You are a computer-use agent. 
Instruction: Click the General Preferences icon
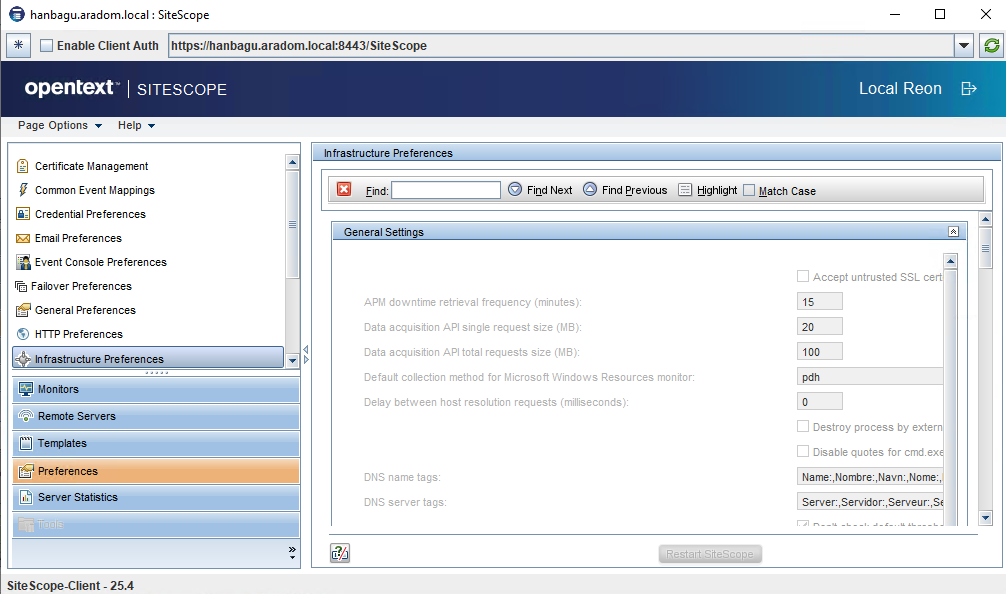23,310
